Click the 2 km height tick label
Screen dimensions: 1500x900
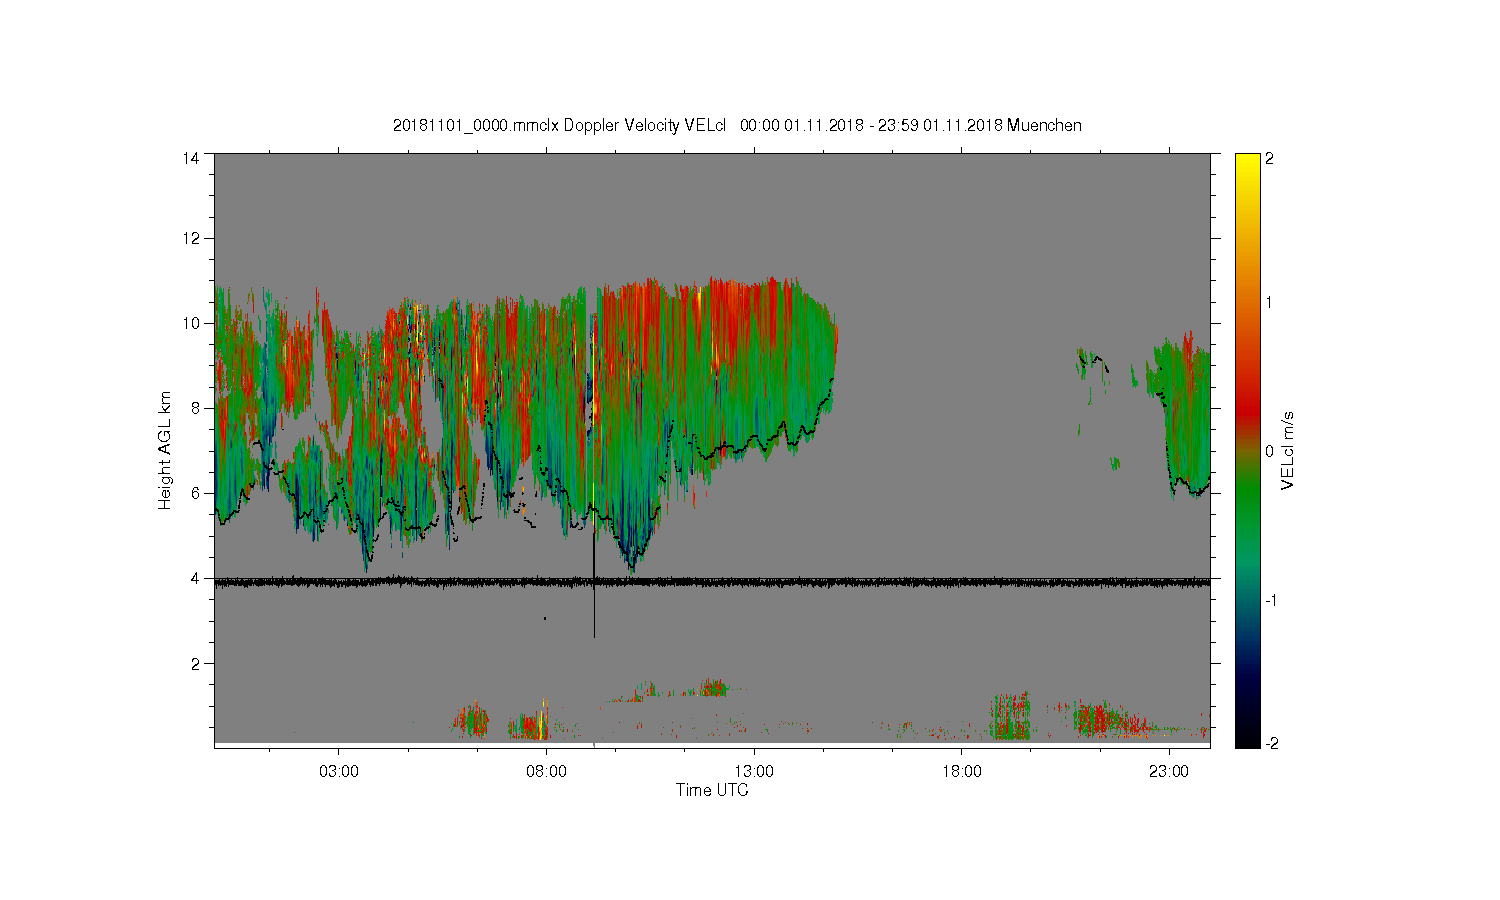tap(195, 663)
